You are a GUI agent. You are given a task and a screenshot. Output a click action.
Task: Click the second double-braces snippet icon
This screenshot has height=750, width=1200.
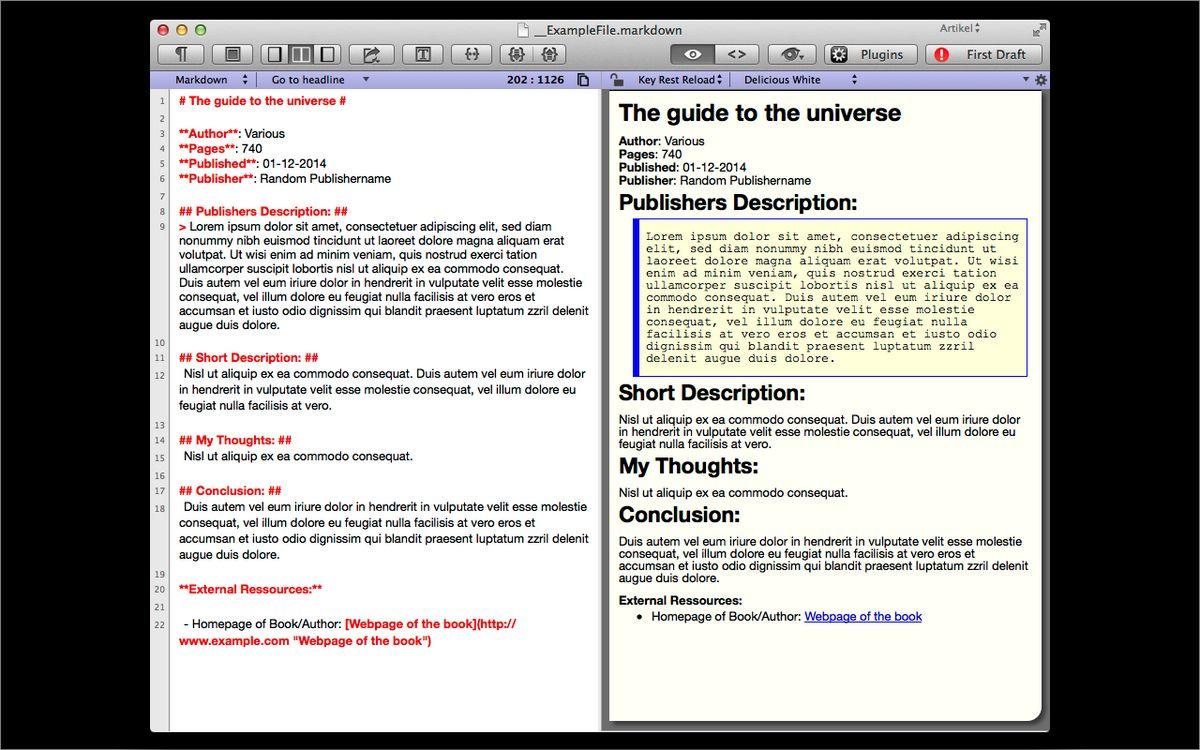pos(550,55)
